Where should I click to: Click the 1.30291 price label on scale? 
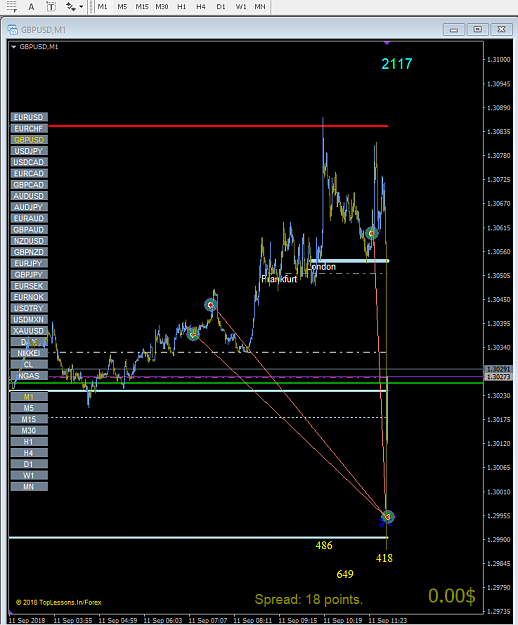498,369
